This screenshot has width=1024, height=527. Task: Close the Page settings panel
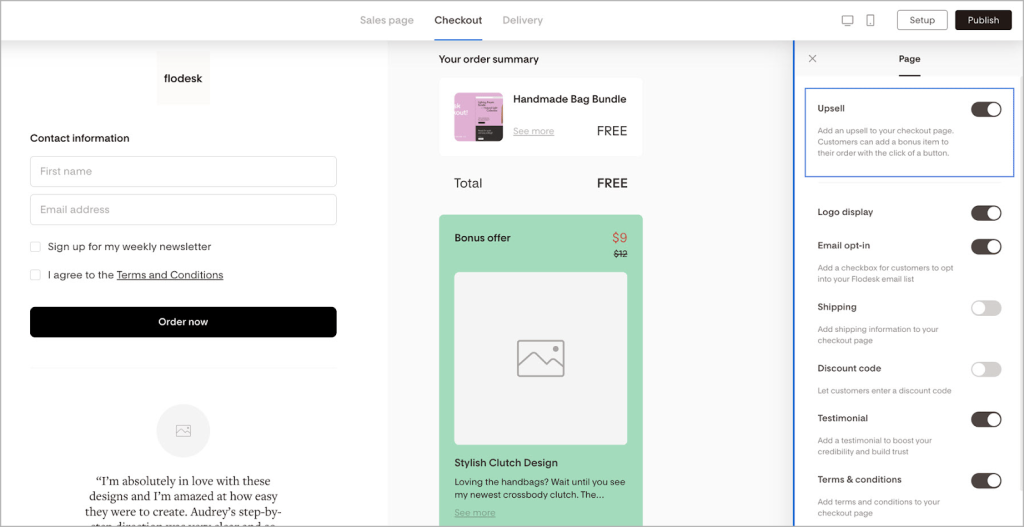[x=812, y=59]
